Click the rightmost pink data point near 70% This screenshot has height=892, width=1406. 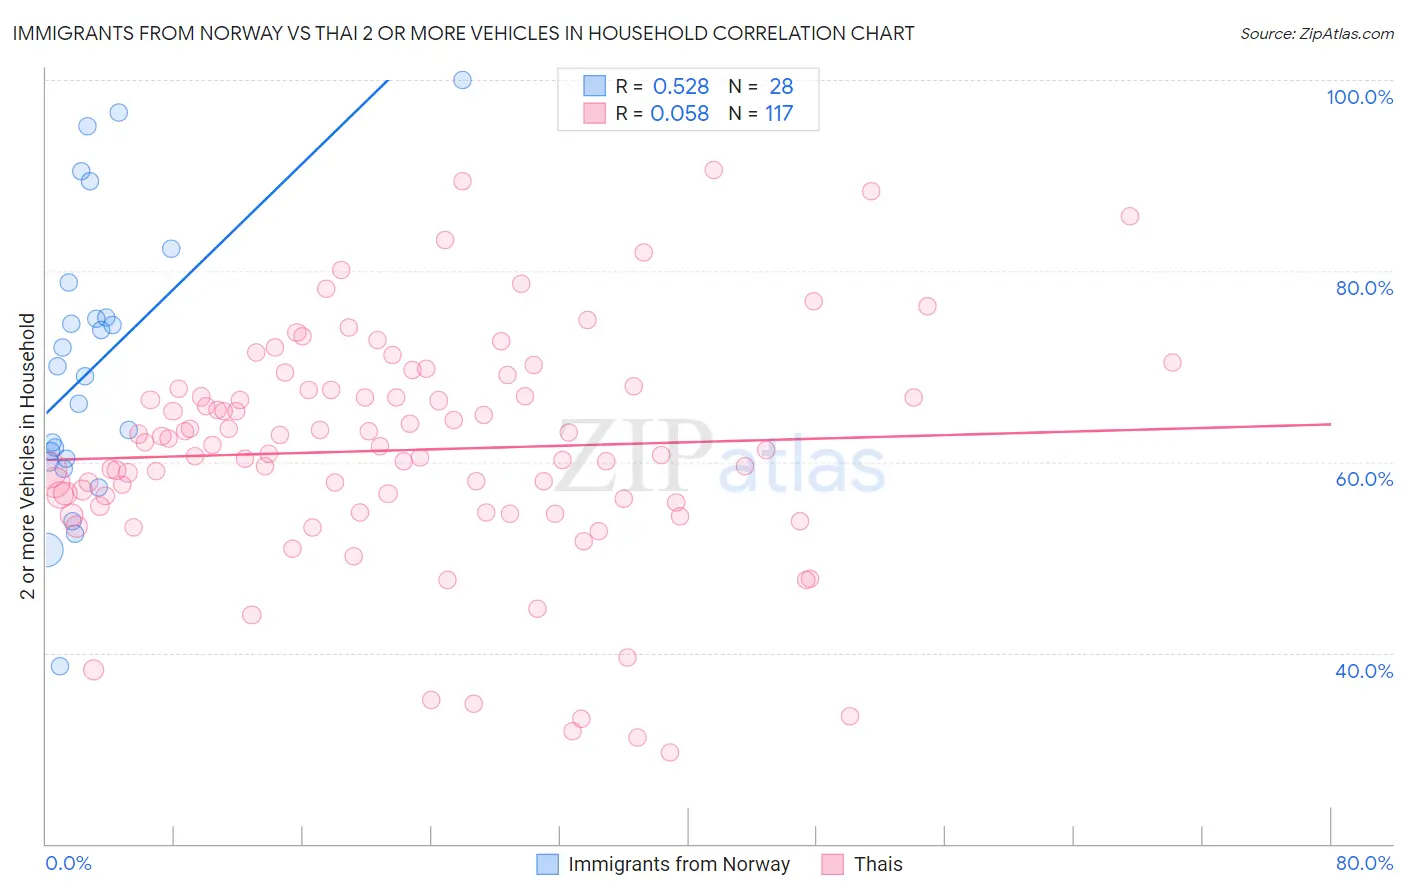(x=1172, y=362)
